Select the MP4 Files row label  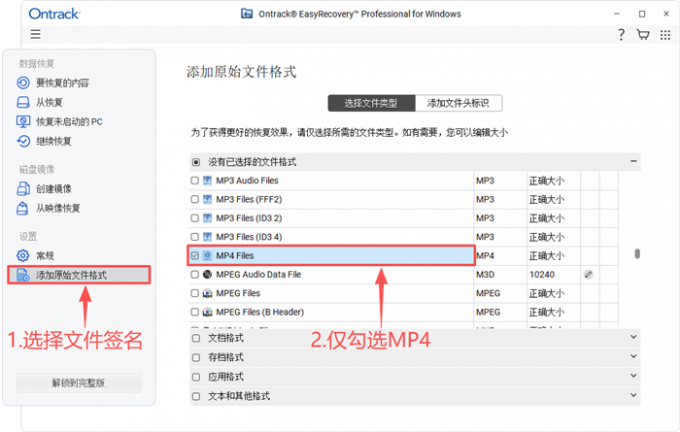point(235,255)
